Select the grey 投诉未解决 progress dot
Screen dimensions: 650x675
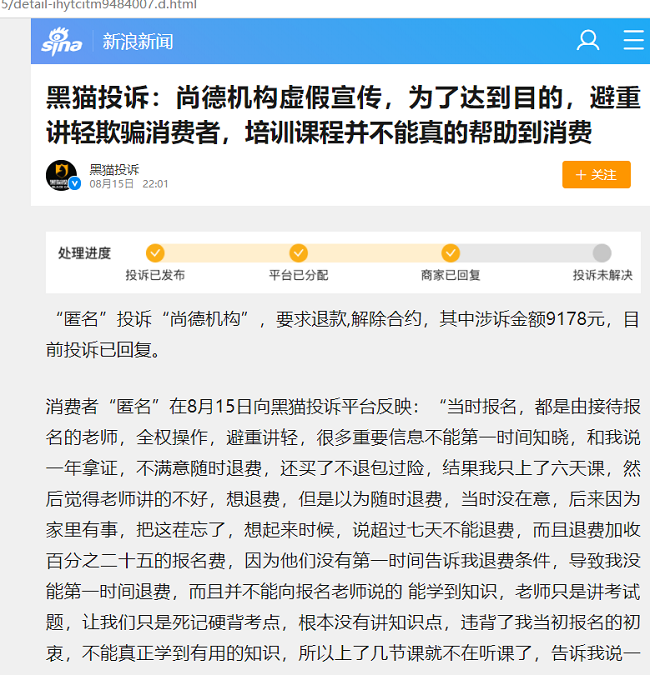[602, 253]
